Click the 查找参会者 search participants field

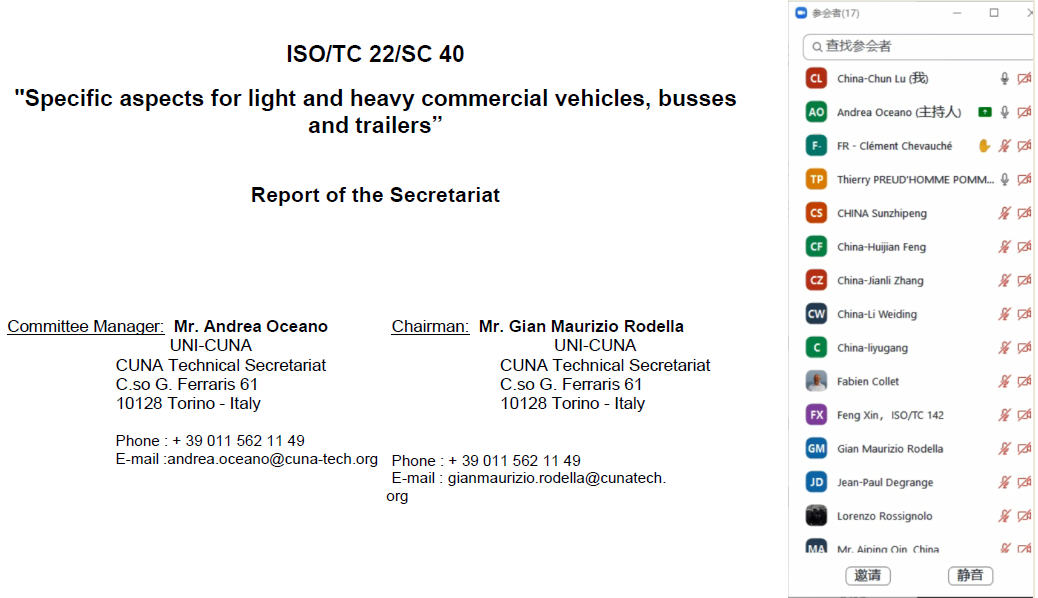click(920, 46)
